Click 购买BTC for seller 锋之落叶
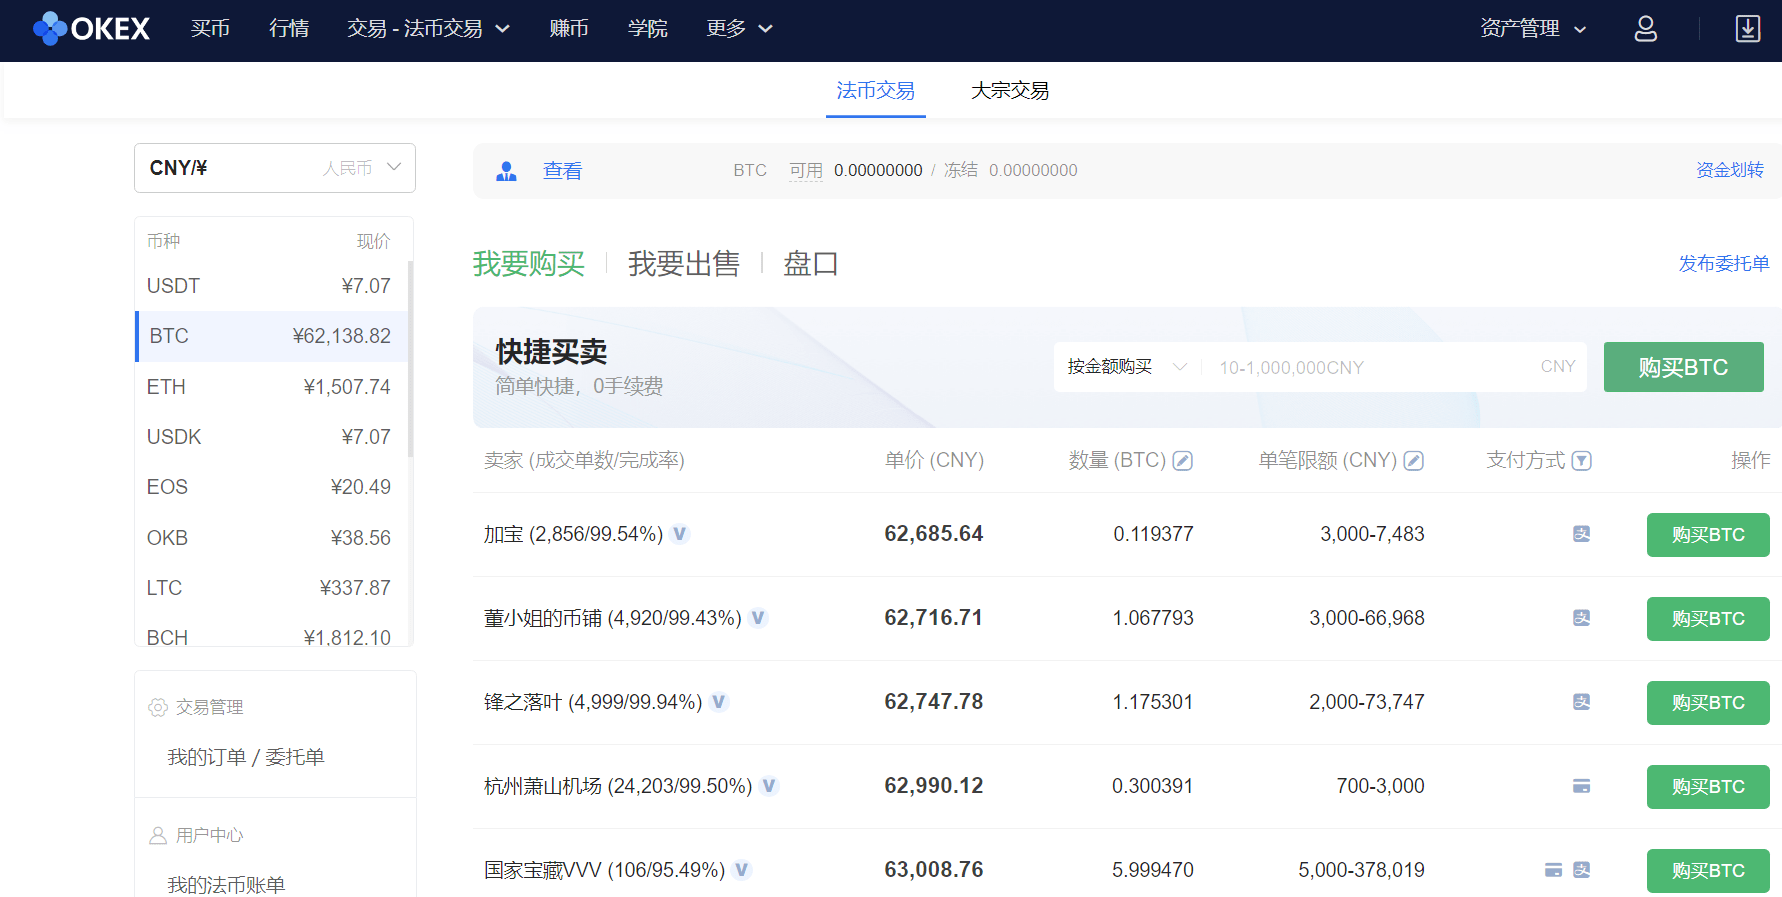 1708,703
